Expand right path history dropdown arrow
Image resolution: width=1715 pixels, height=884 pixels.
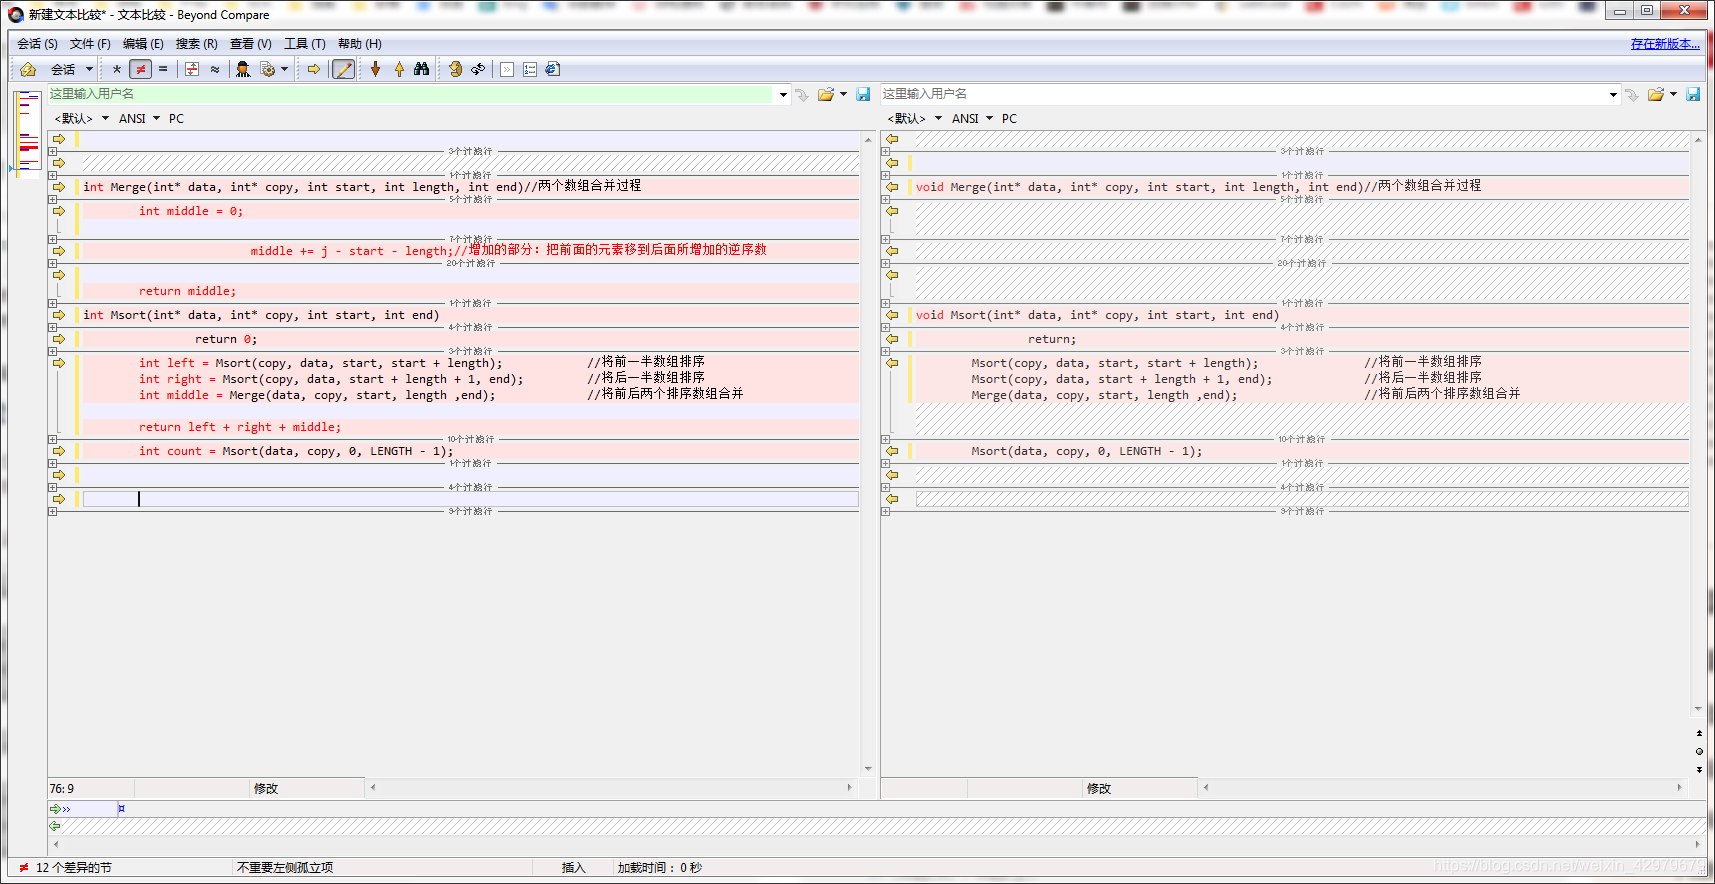coord(1613,95)
